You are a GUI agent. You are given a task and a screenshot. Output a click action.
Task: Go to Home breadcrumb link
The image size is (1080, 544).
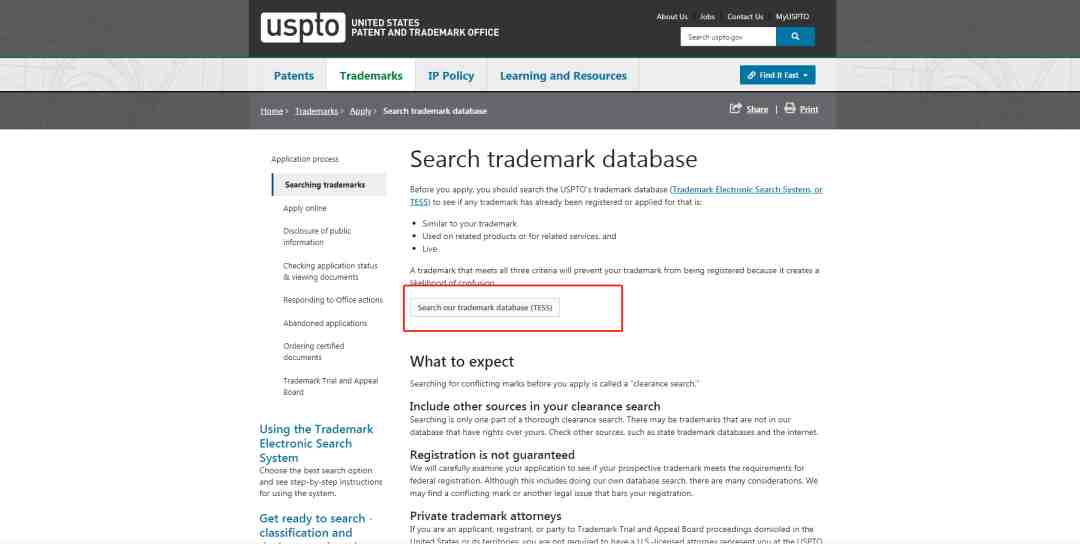272,111
